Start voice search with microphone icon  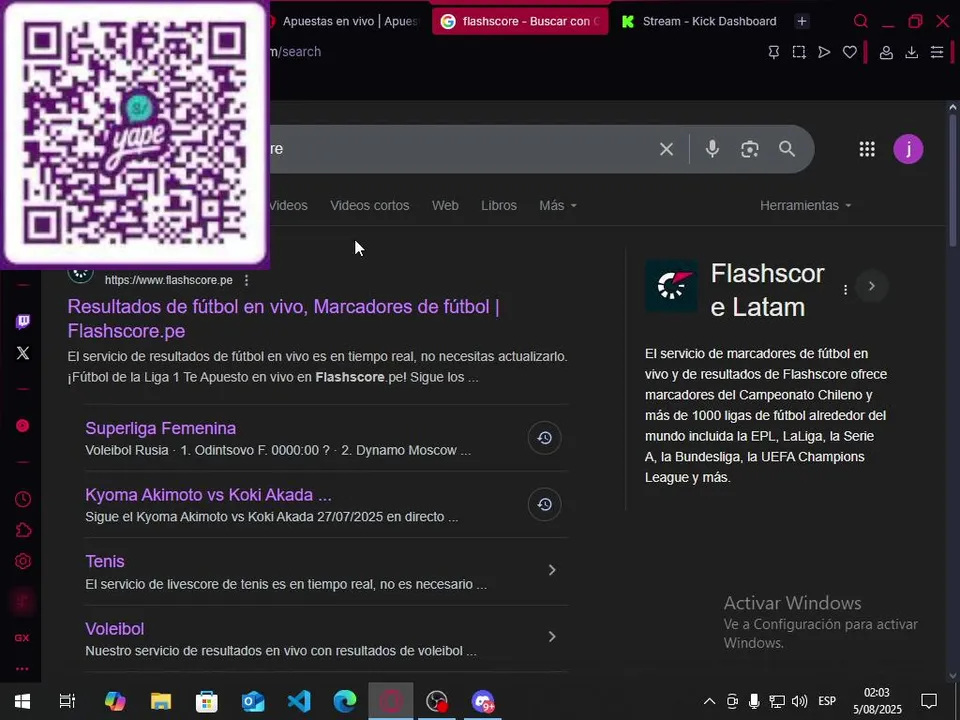click(x=712, y=149)
